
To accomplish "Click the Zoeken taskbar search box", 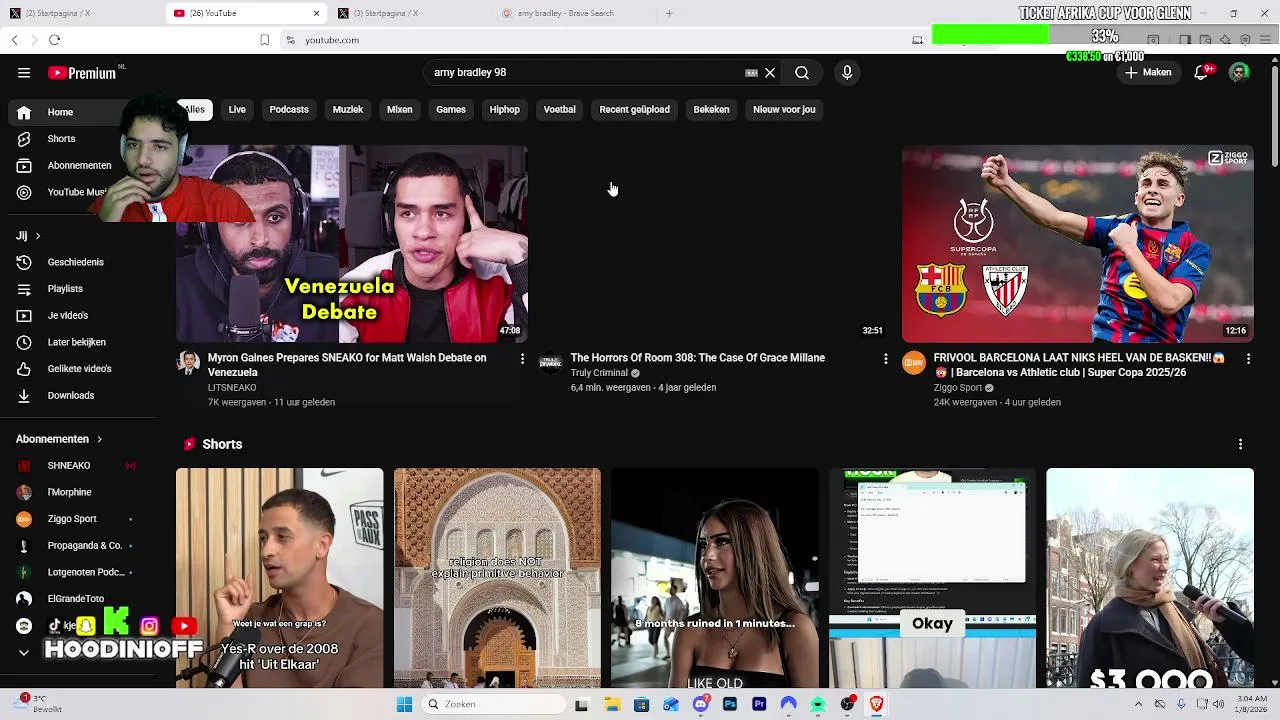I will 494,705.
